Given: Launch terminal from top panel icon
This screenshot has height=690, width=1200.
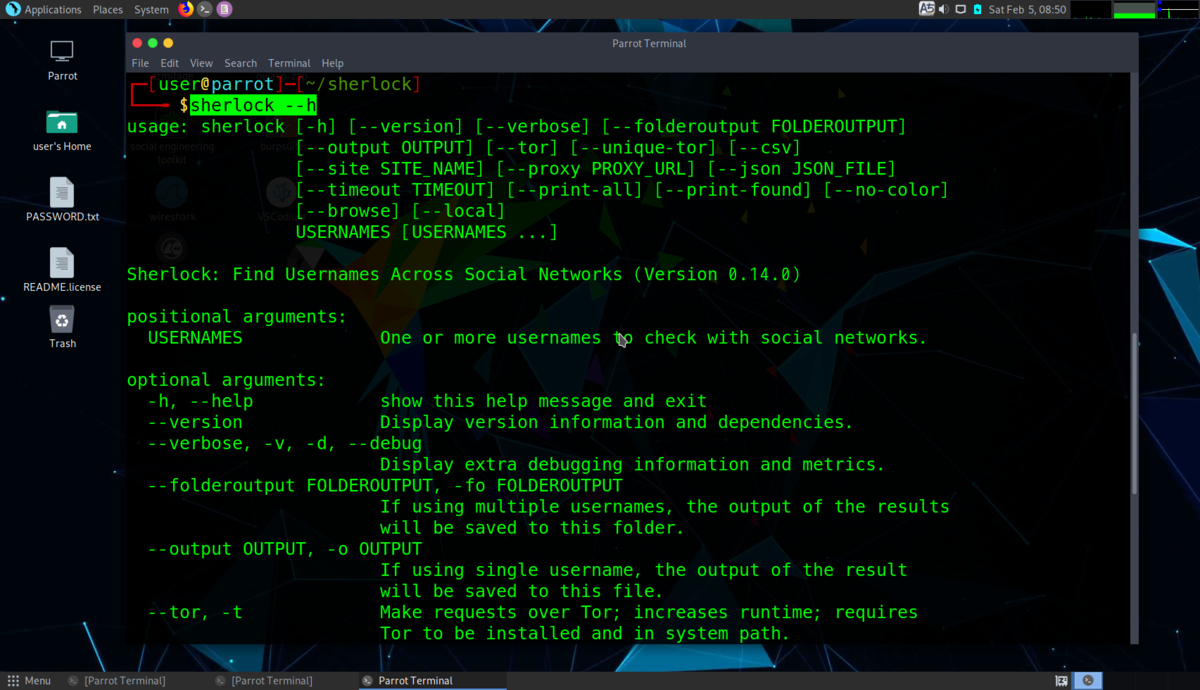Looking at the screenshot, I should click(x=205, y=9).
